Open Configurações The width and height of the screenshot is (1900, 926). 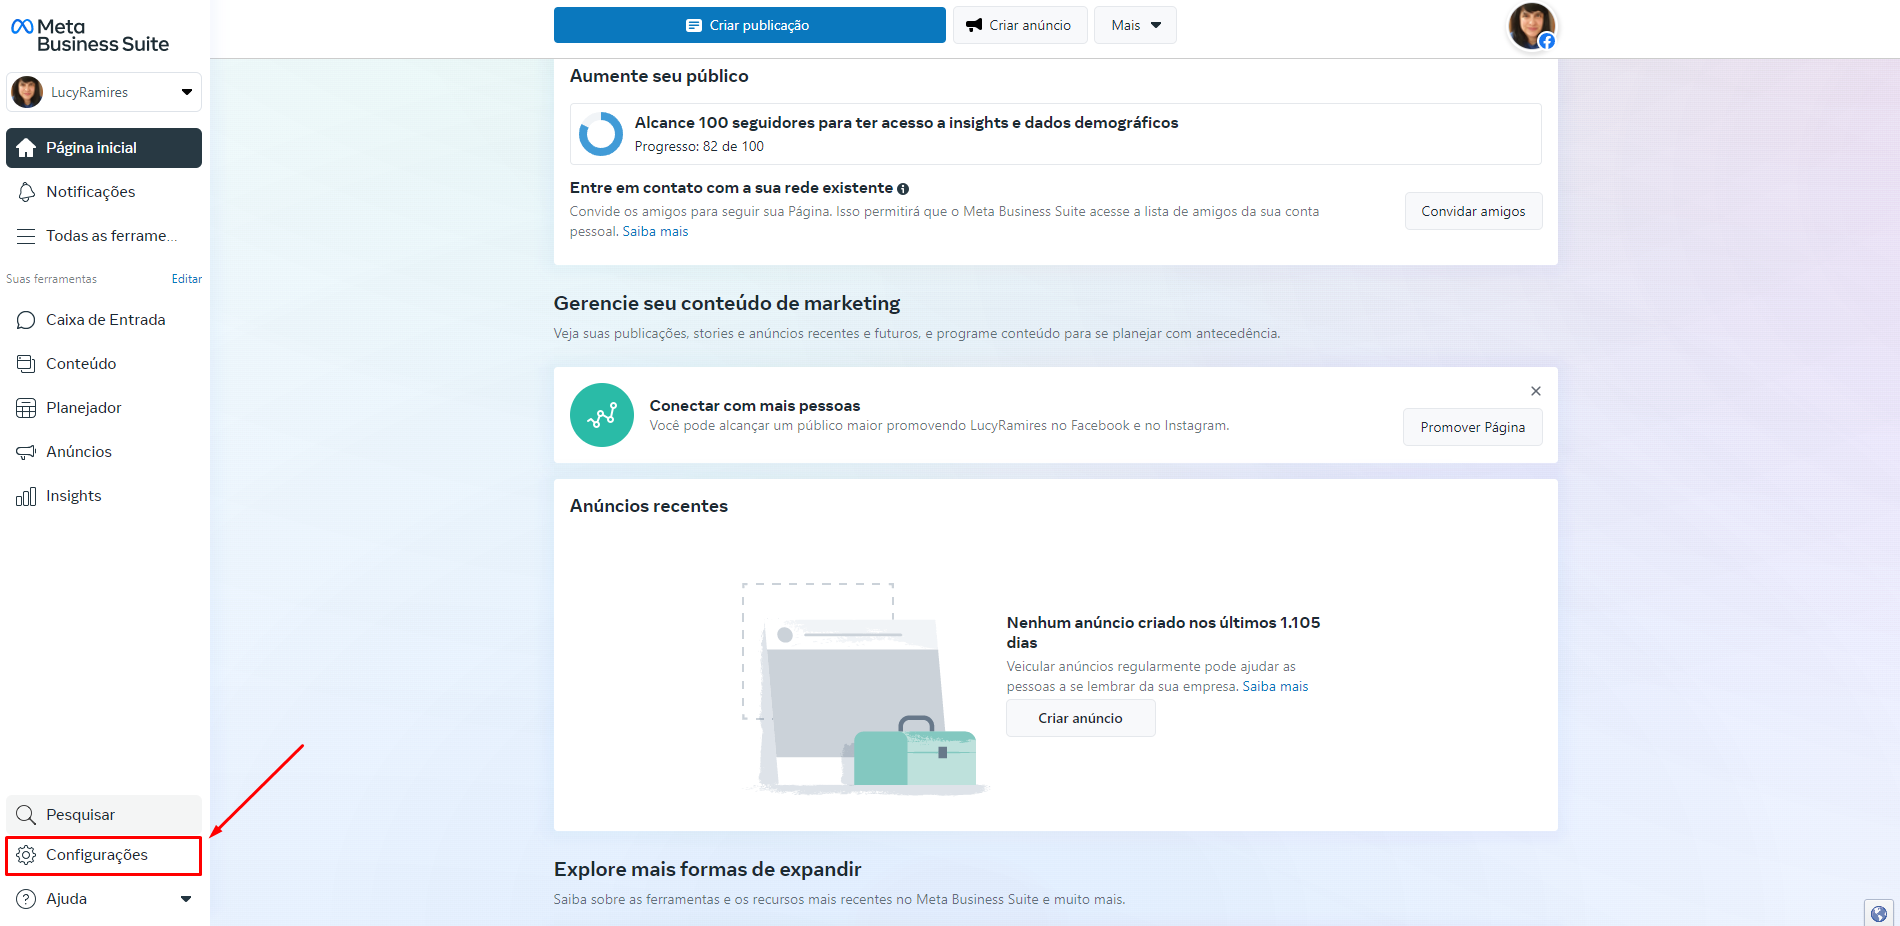tap(104, 856)
